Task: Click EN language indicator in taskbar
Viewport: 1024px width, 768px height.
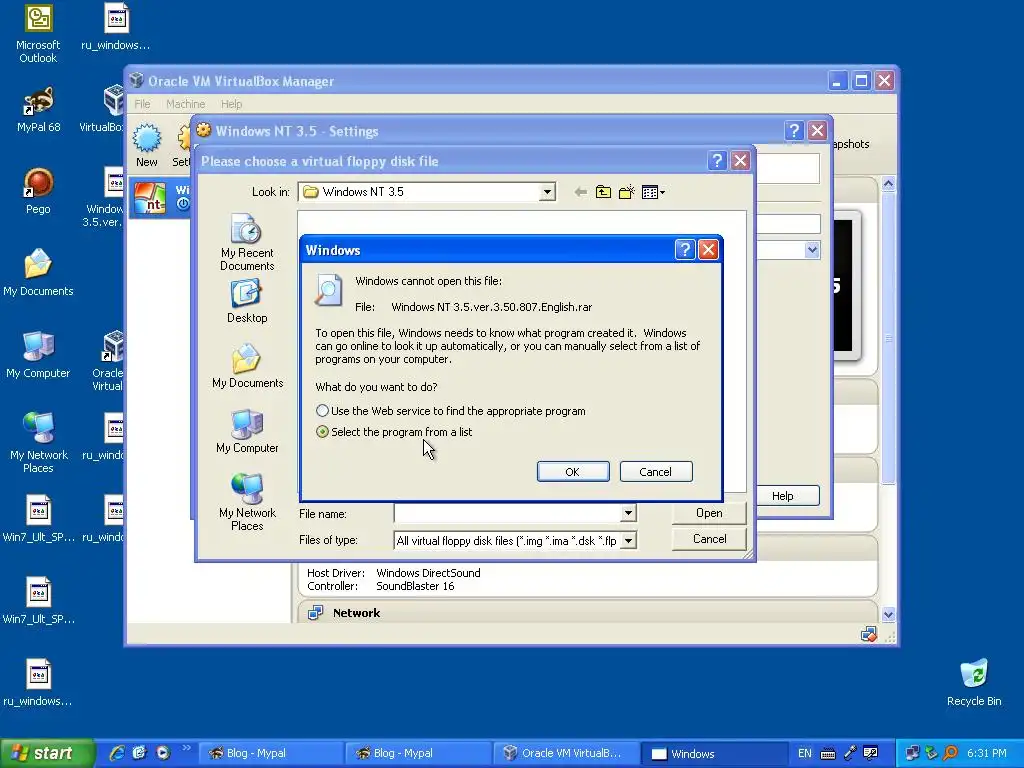Action: click(x=805, y=753)
